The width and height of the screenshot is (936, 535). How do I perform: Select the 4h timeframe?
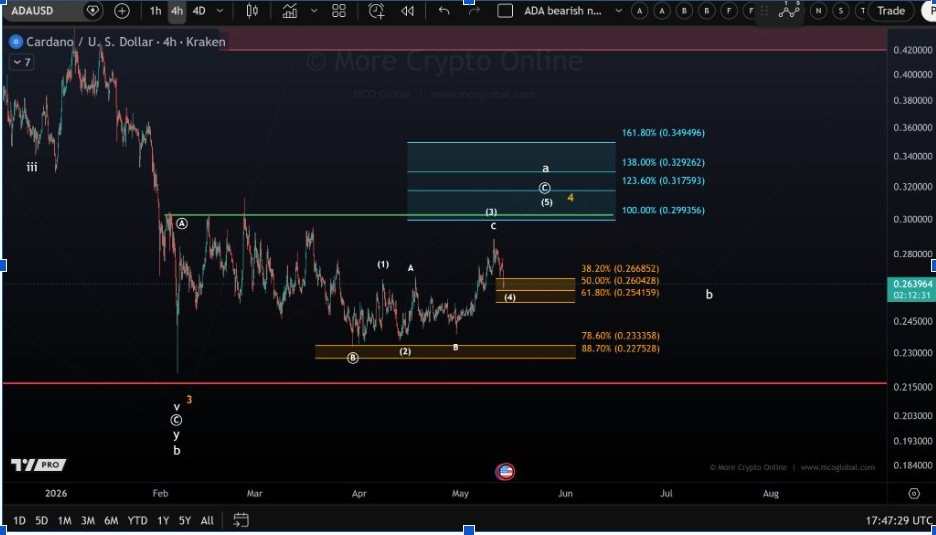click(177, 11)
